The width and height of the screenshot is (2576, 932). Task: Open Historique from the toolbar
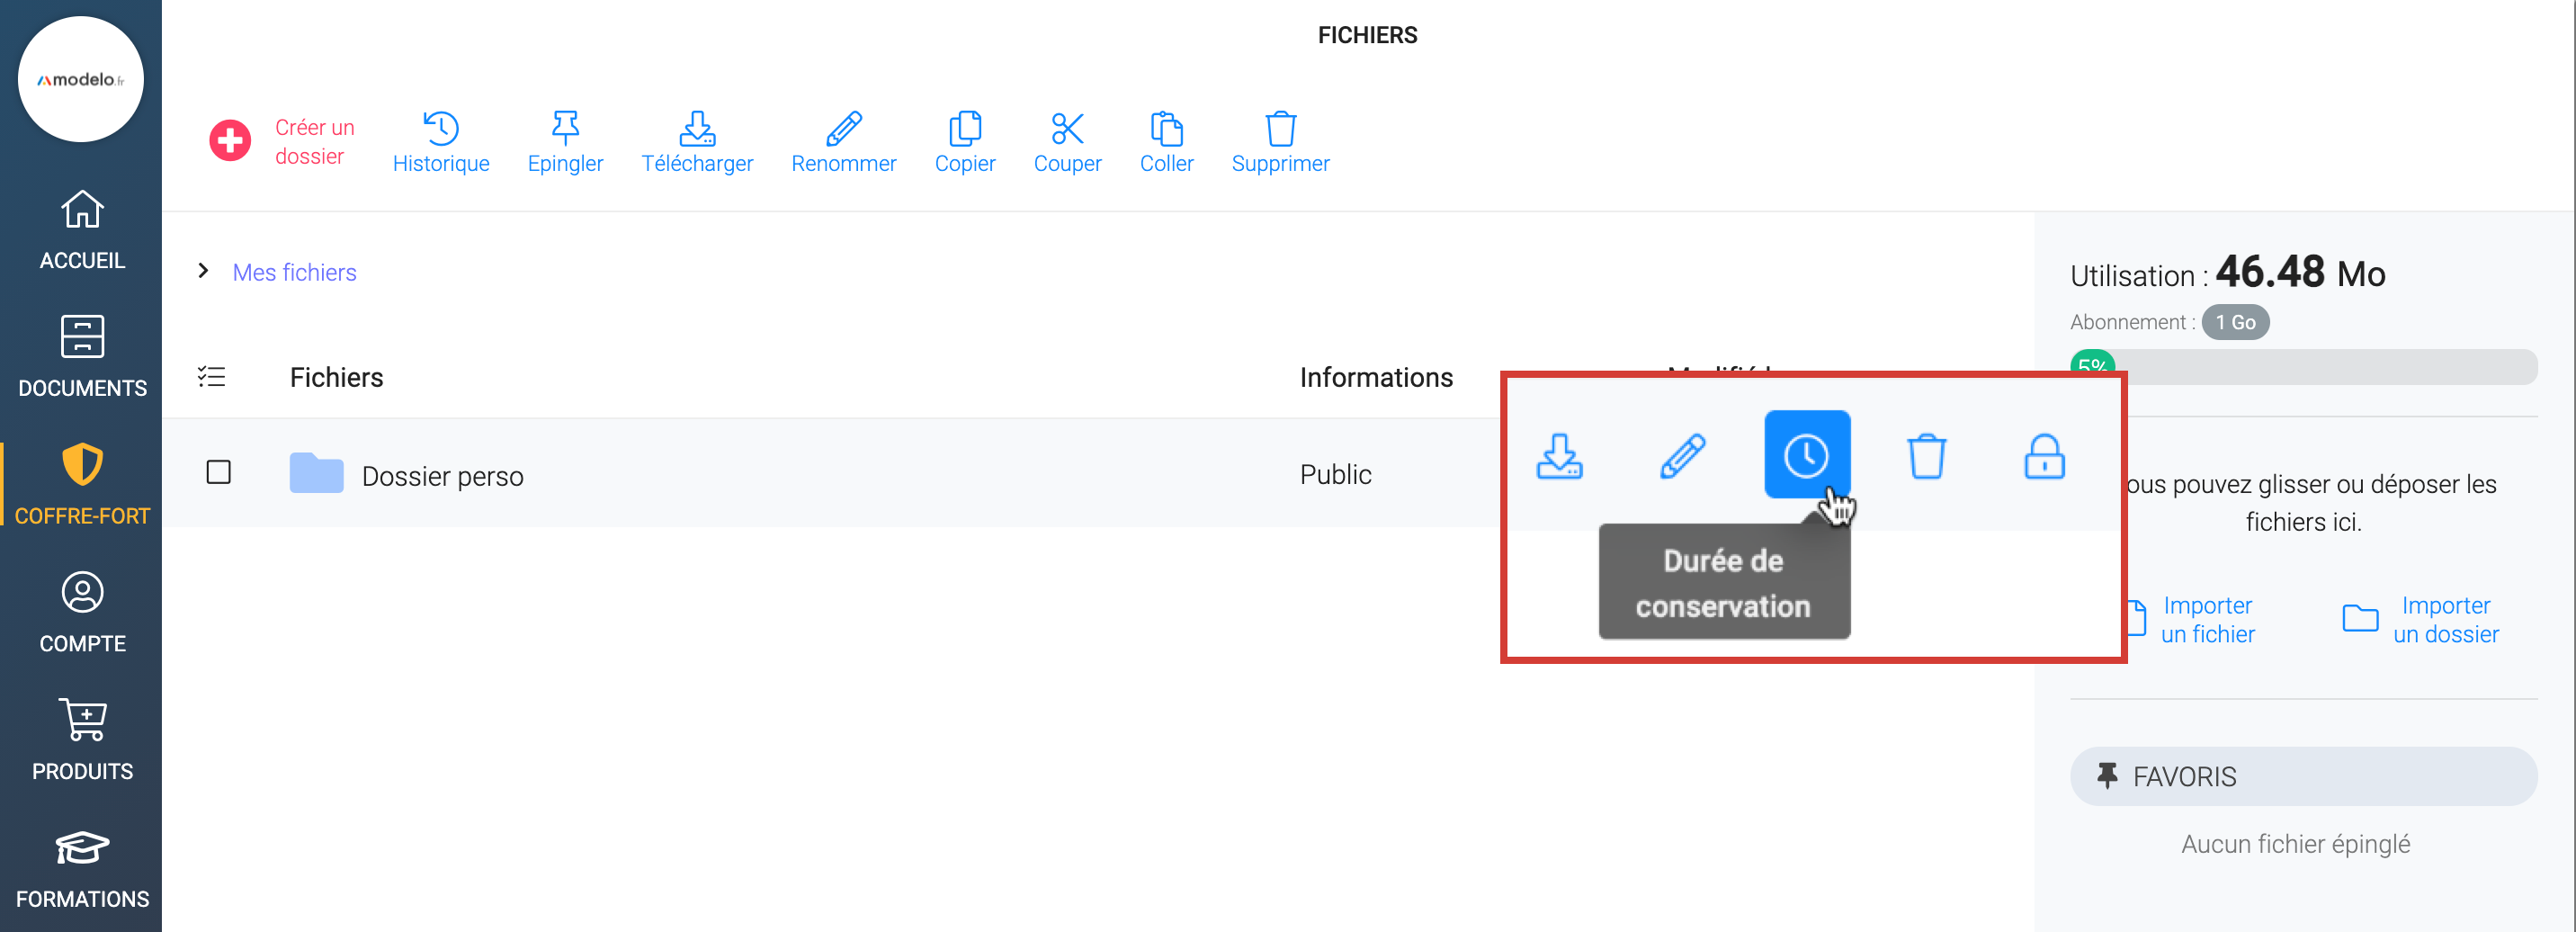point(441,142)
